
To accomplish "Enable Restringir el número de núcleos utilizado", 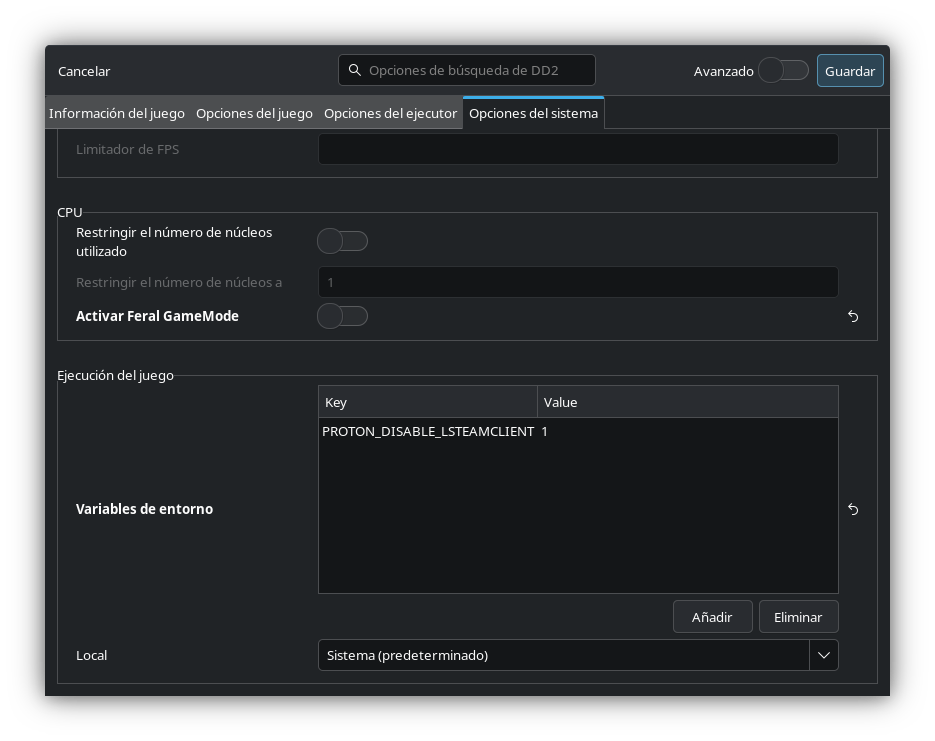I will coord(342,241).
